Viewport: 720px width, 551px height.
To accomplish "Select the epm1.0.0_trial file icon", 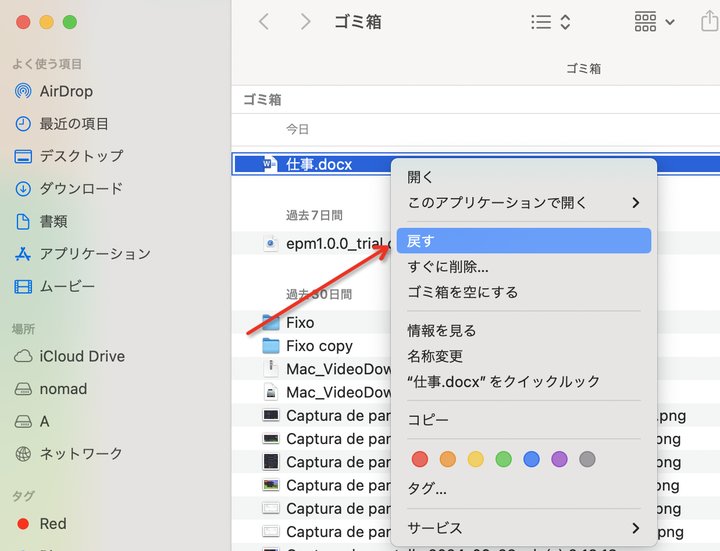I will pyautogui.click(x=270, y=243).
